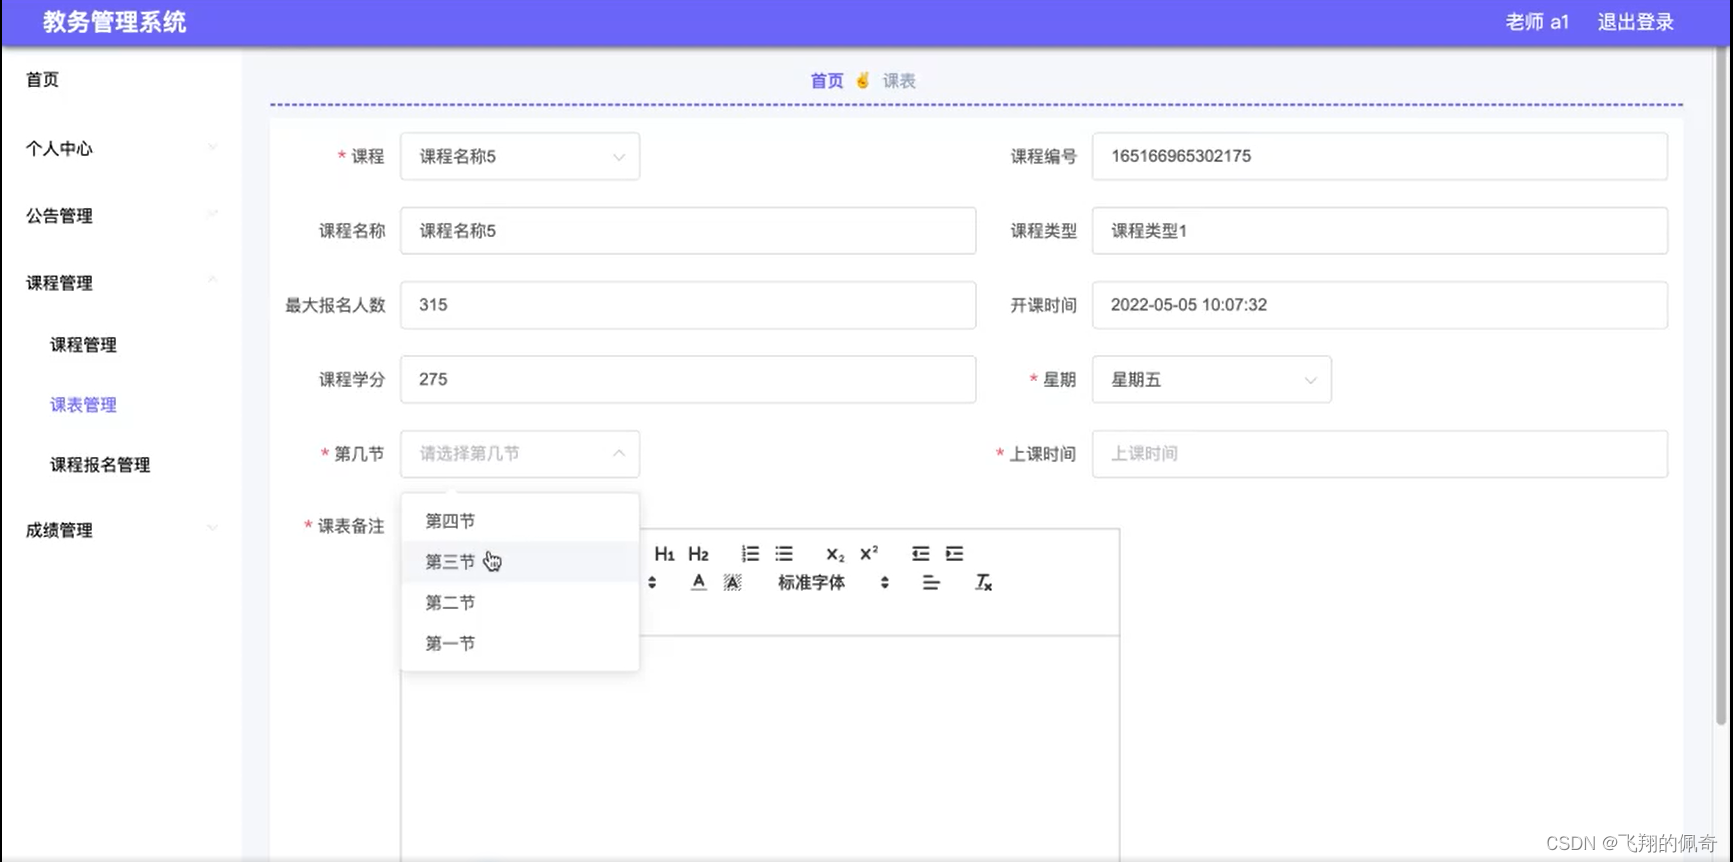Screen dimensions: 1733x862
Task: Open the text background color picker
Action: tap(733, 583)
